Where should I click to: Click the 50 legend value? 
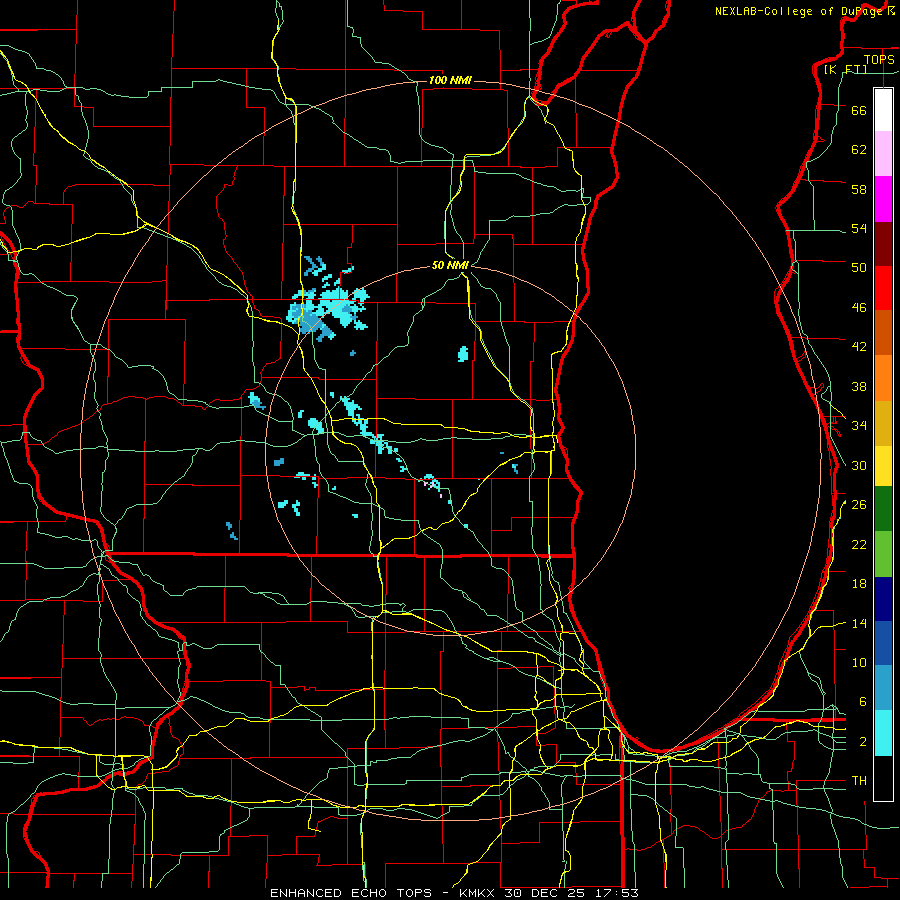[859, 268]
